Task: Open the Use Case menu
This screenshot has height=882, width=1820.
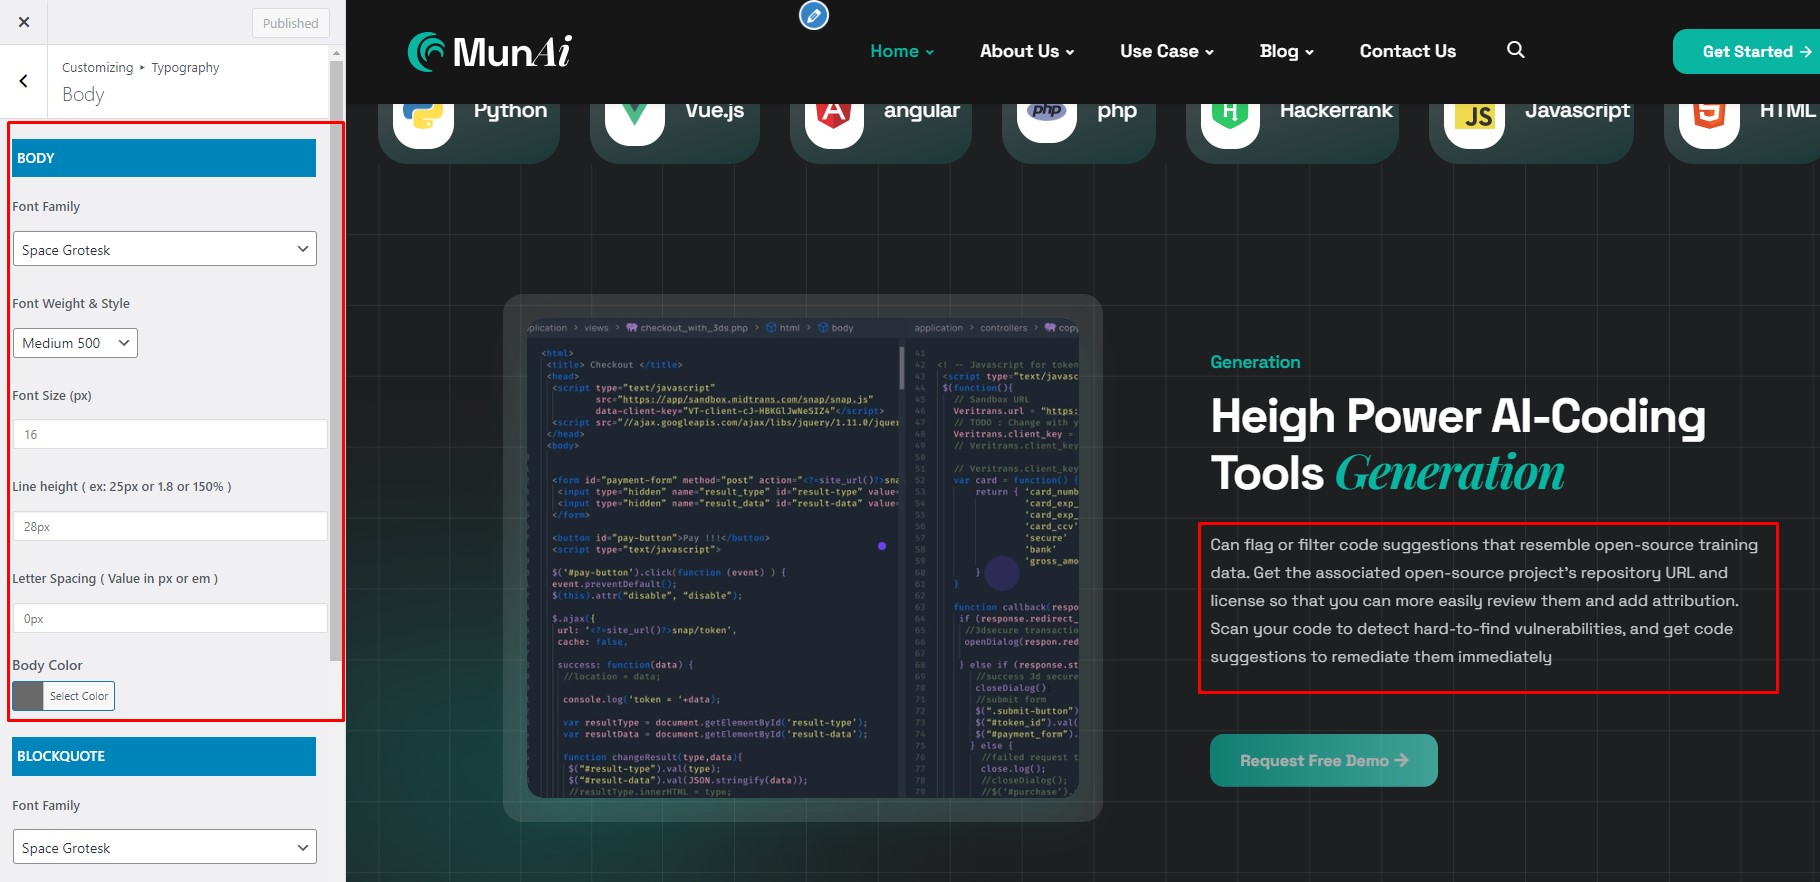Action: point(1167,51)
